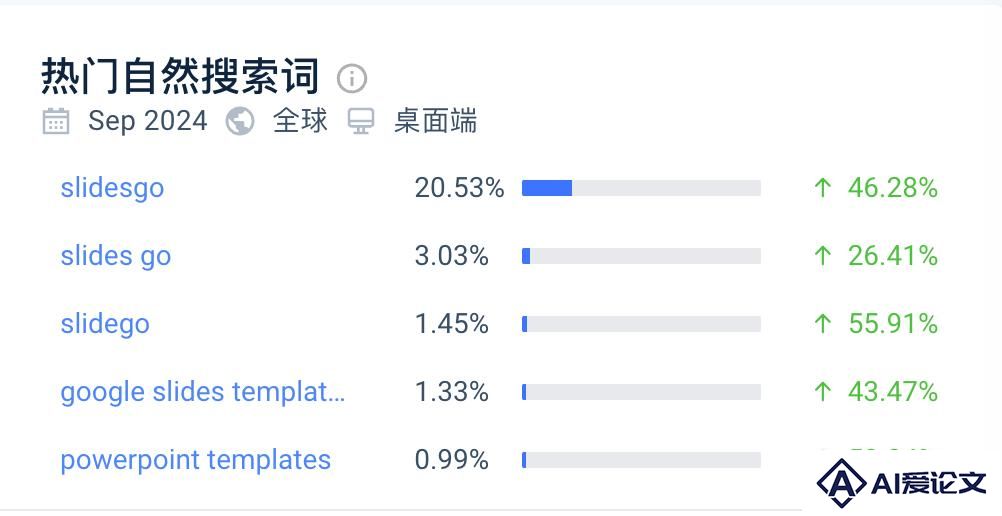This screenshot has height=516, width=1002.
Task: Click the info icon beside 热门自然搜索词
Action: tap(351, 79)
